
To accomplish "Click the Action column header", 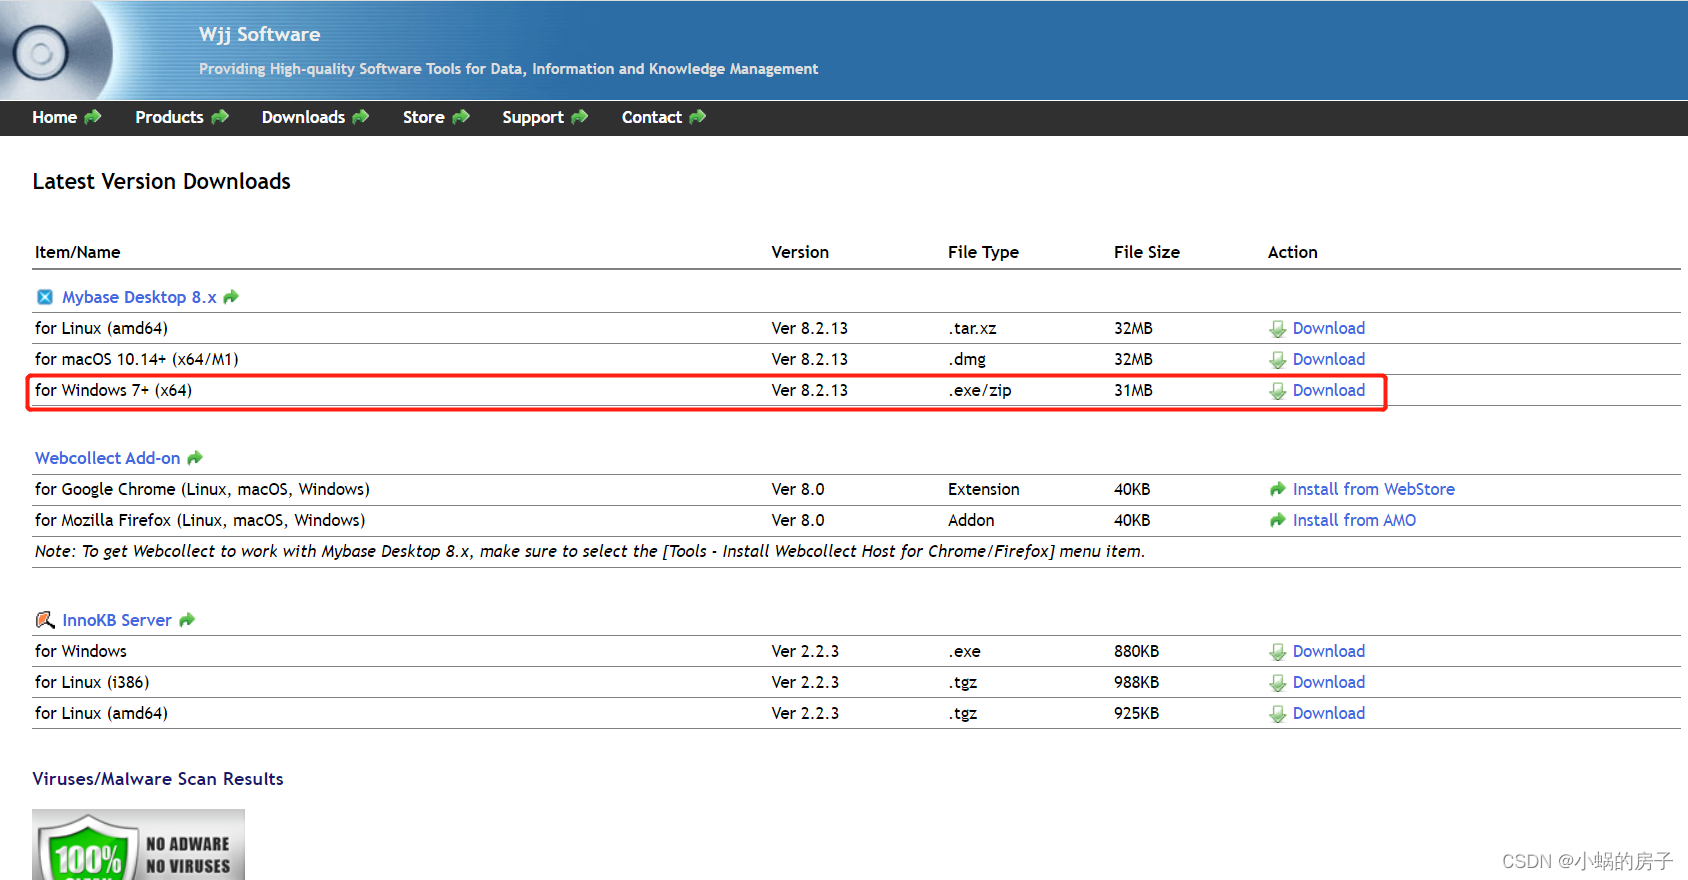I will pos(1292,252).
